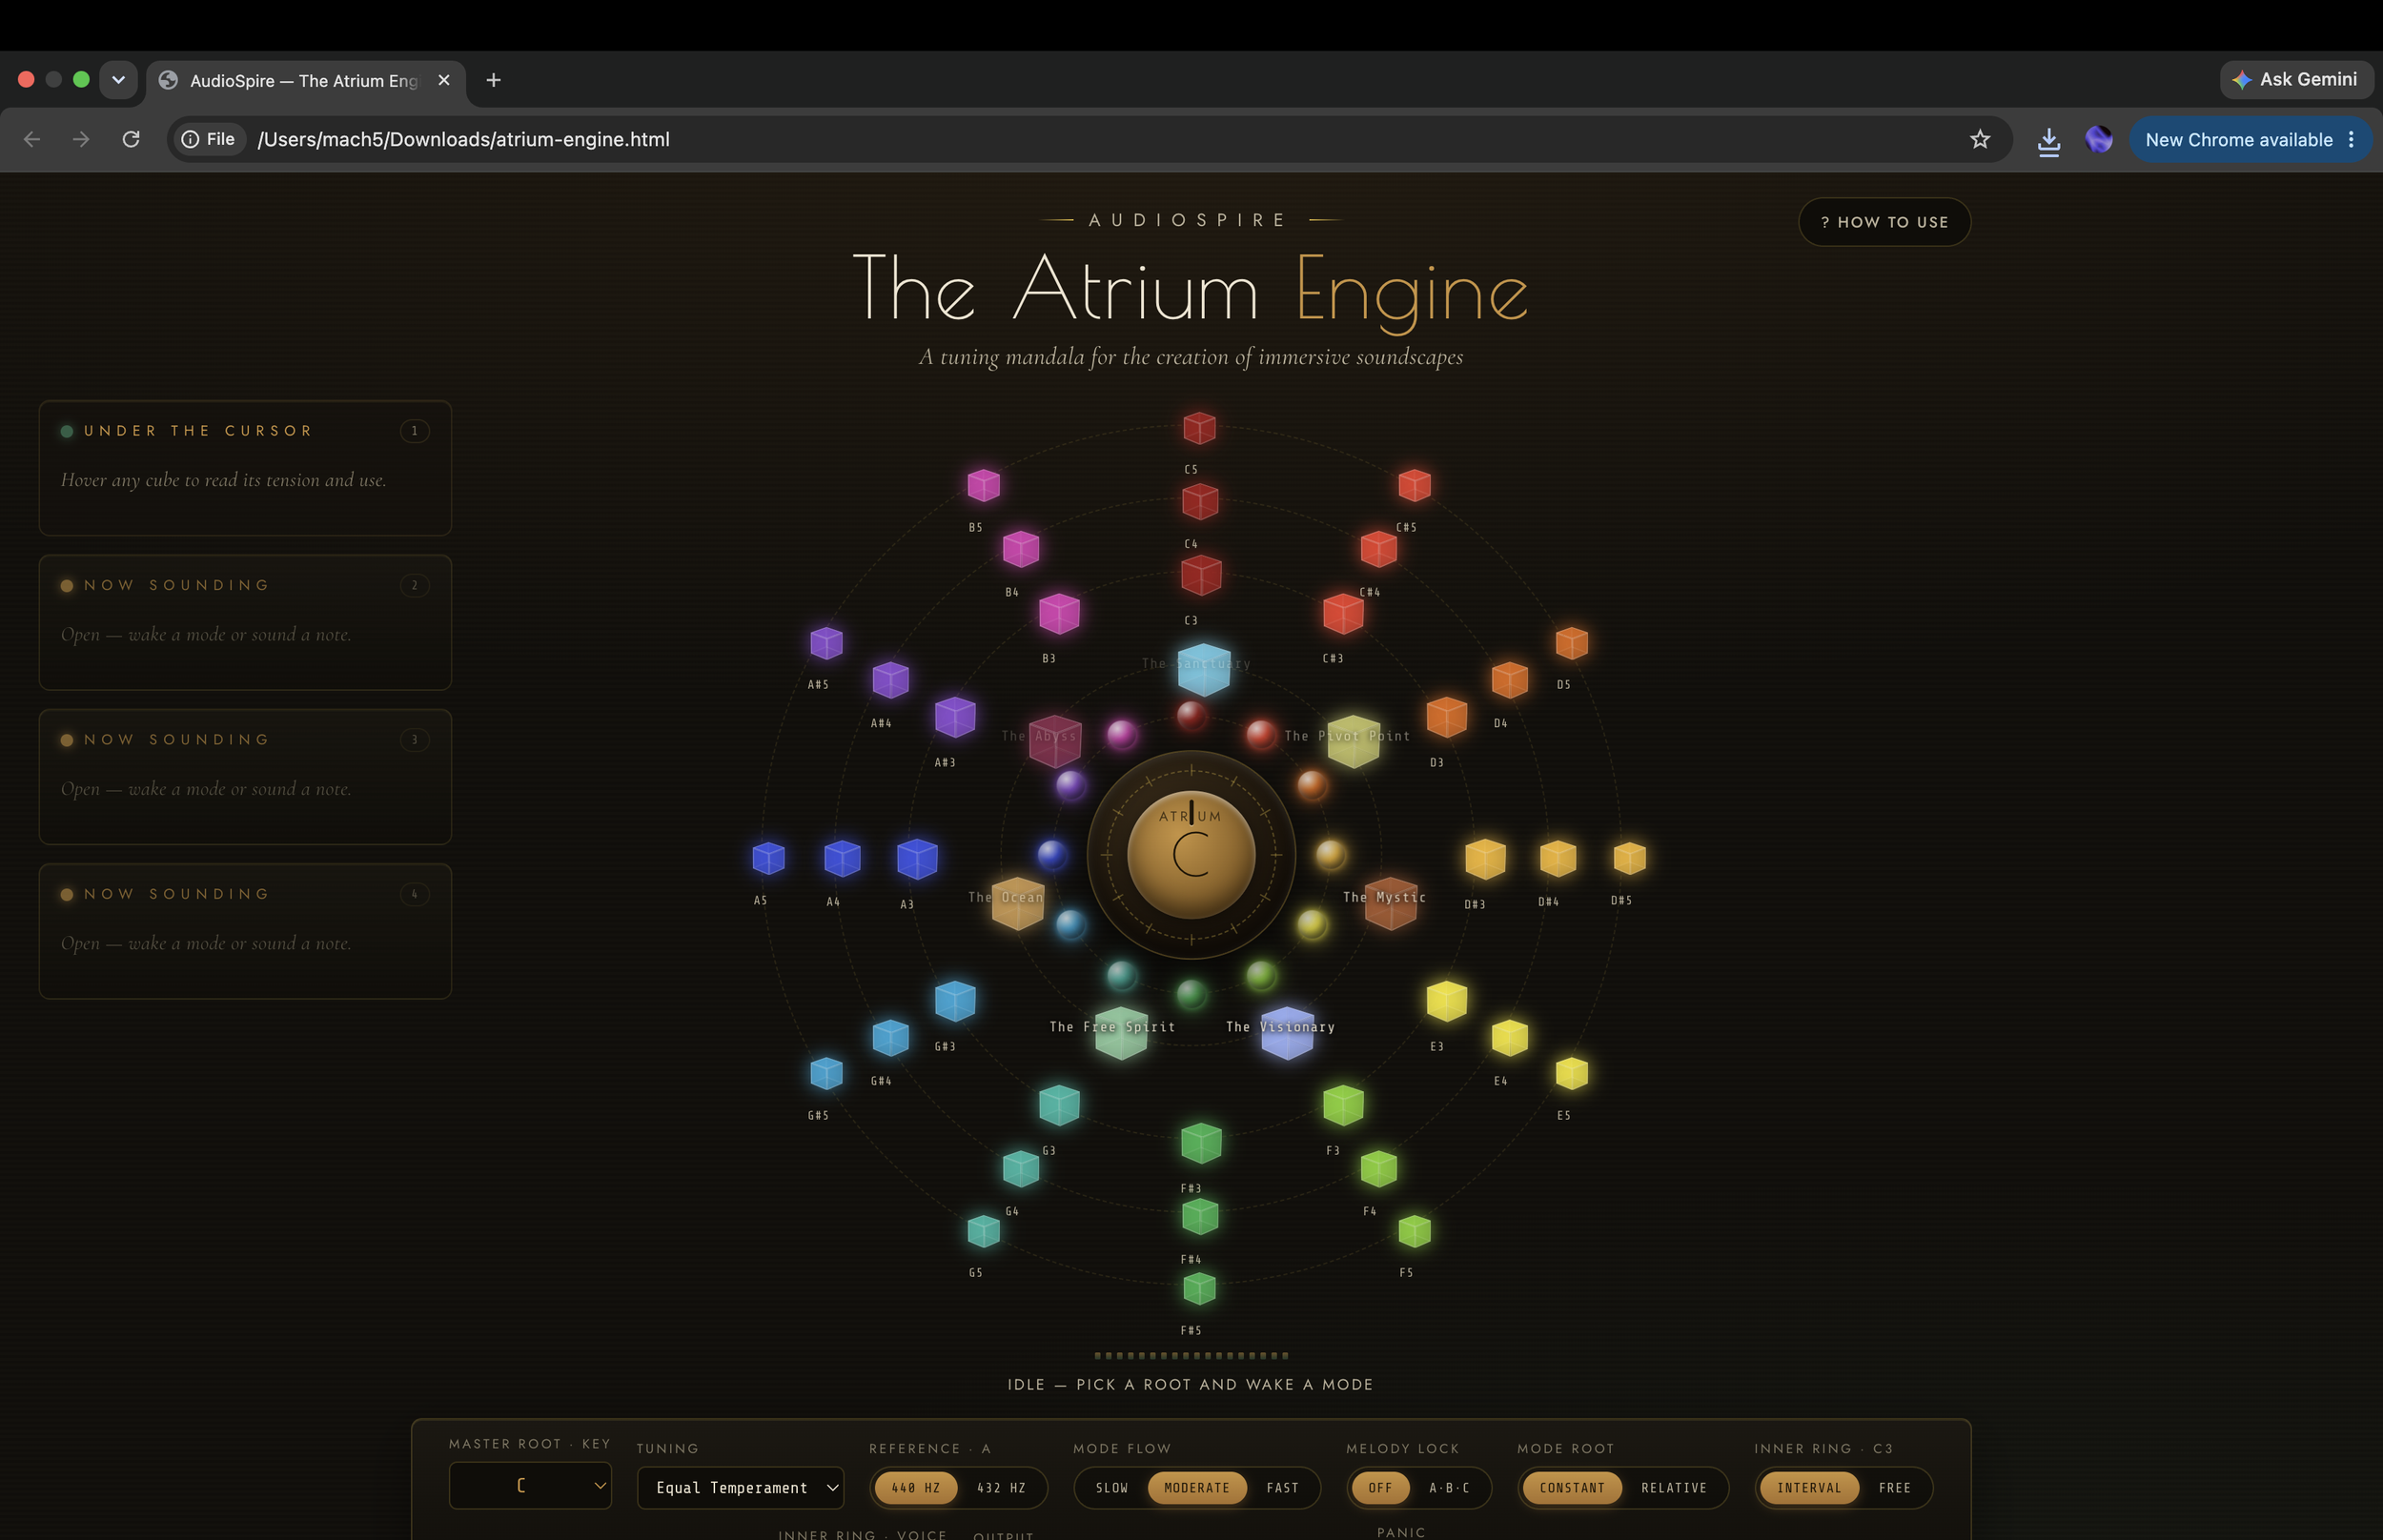Image resolution: width=2383 pixels, height=1540 pixels.
Task: Open Chrome tab search chevron
Action: [x=118, y=80]
